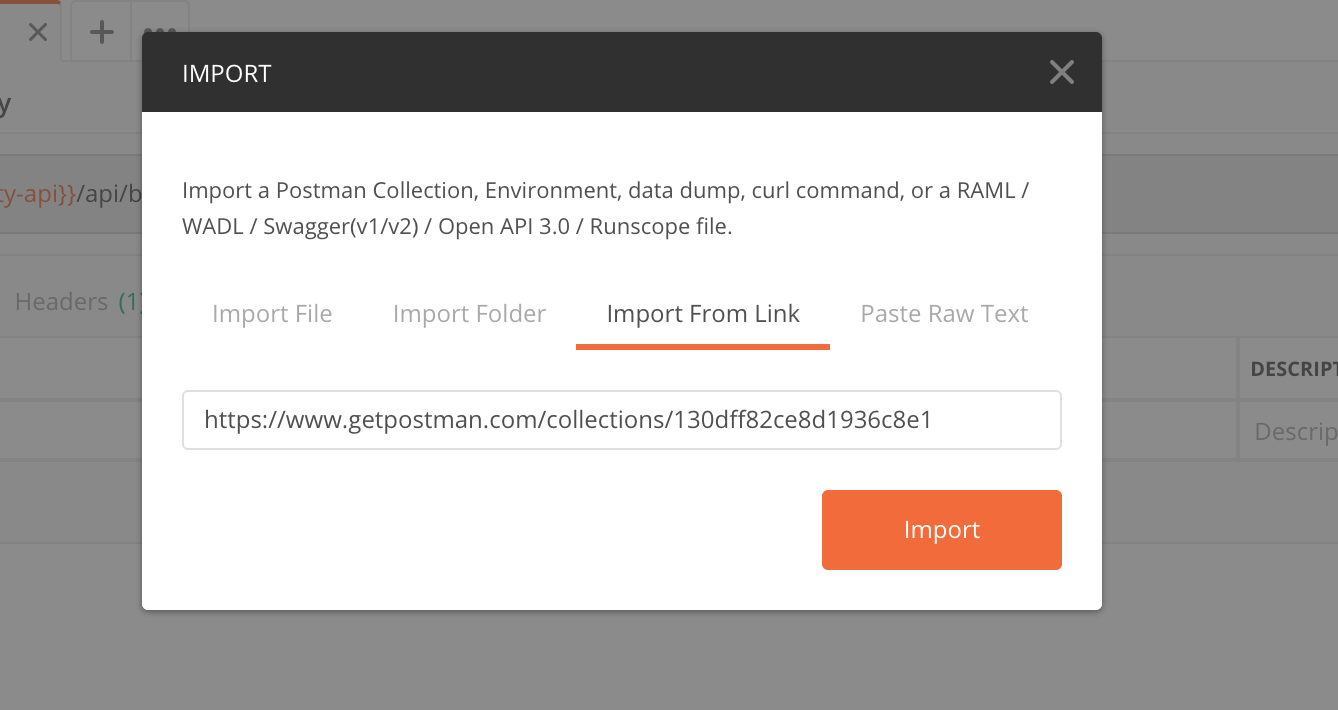
Task: Switch to the Import File tab
Action: pos(271,313)
